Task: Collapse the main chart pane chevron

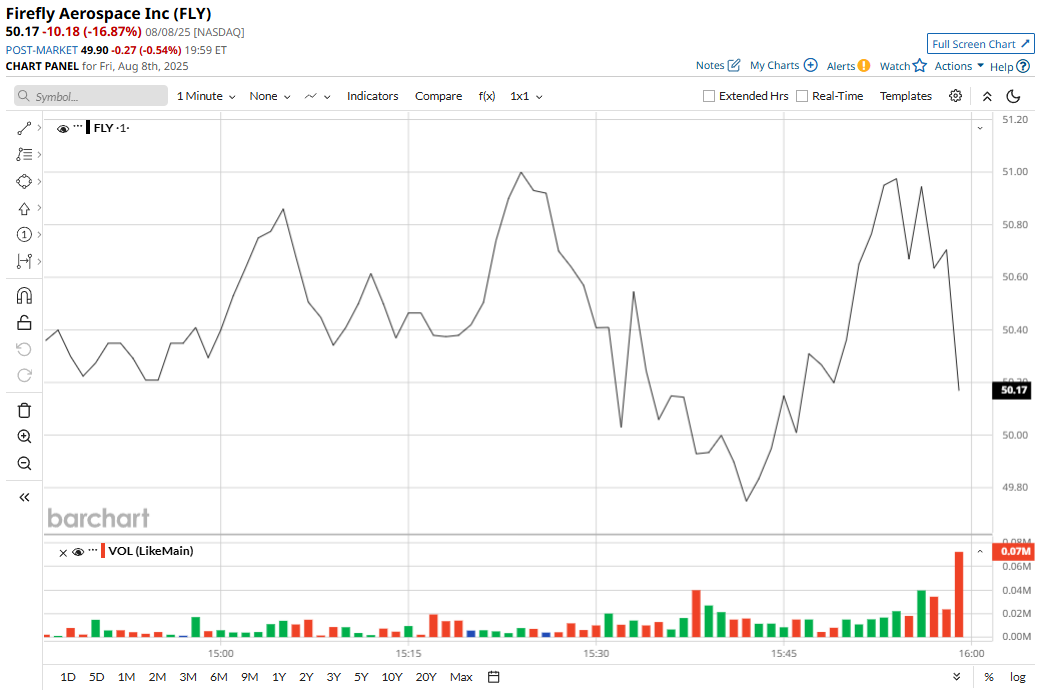Action: 980,128
